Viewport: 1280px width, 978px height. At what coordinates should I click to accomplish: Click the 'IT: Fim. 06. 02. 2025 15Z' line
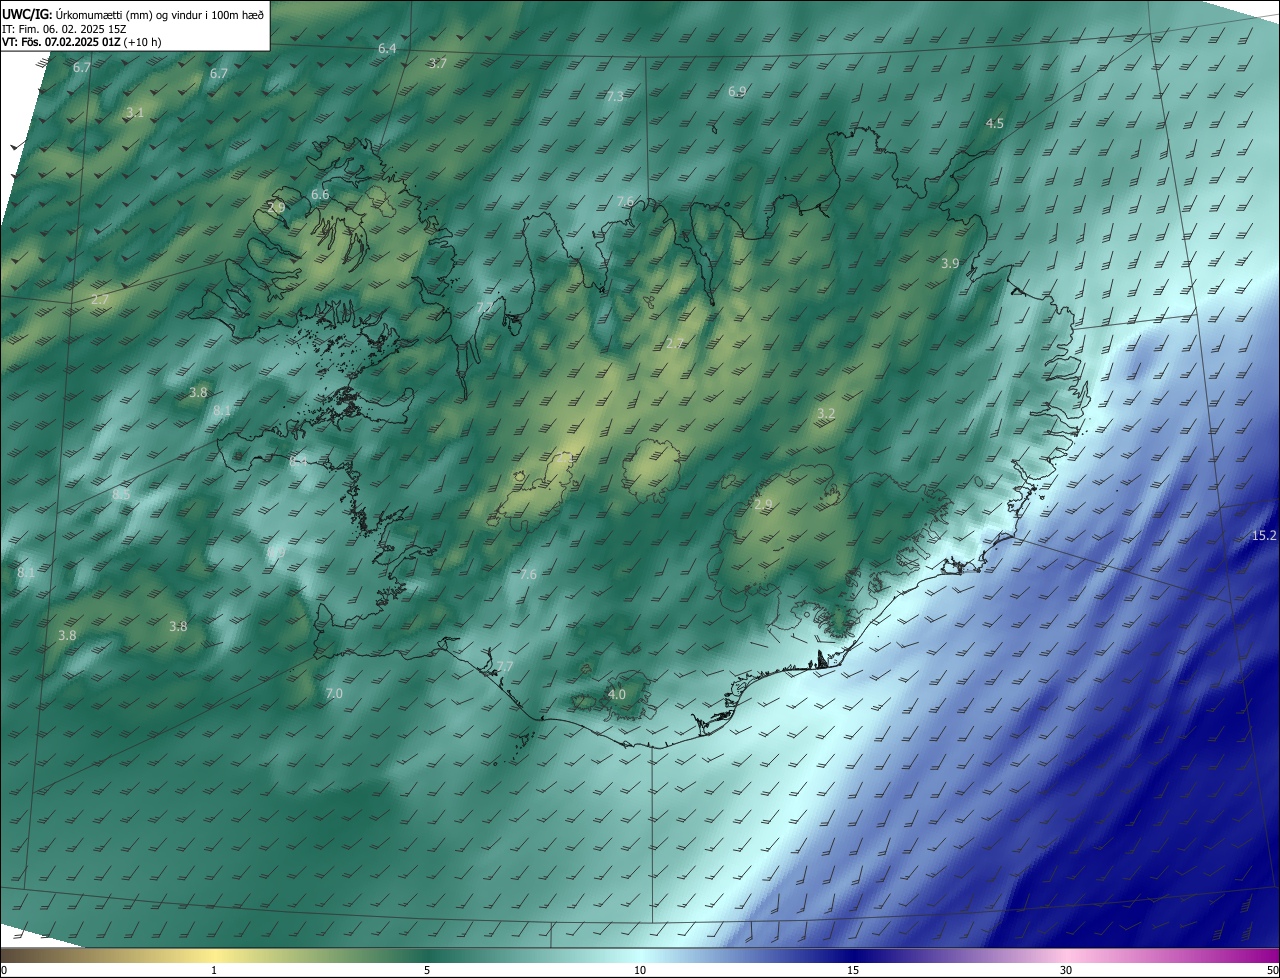(x=64, y=28)
